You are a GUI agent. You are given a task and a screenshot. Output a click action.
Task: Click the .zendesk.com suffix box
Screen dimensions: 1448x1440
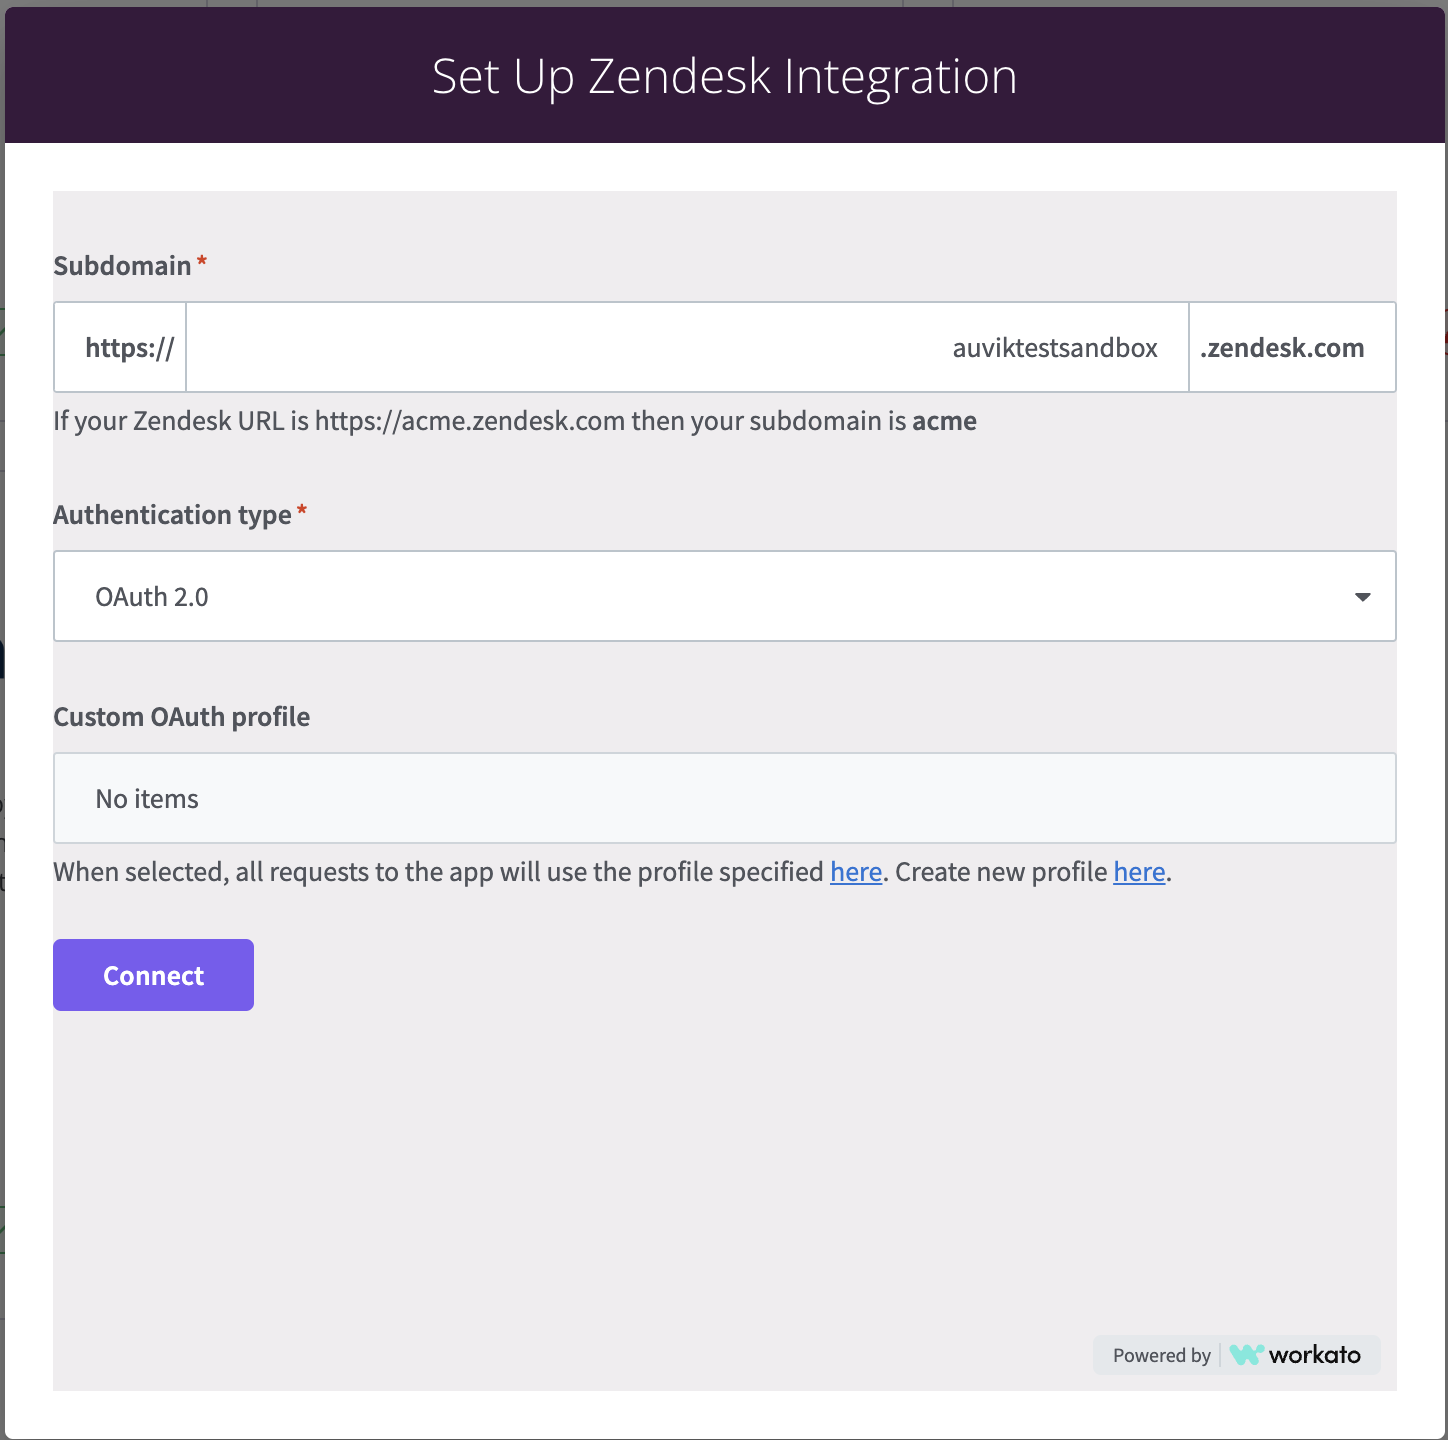click(x=1292, y=347)
